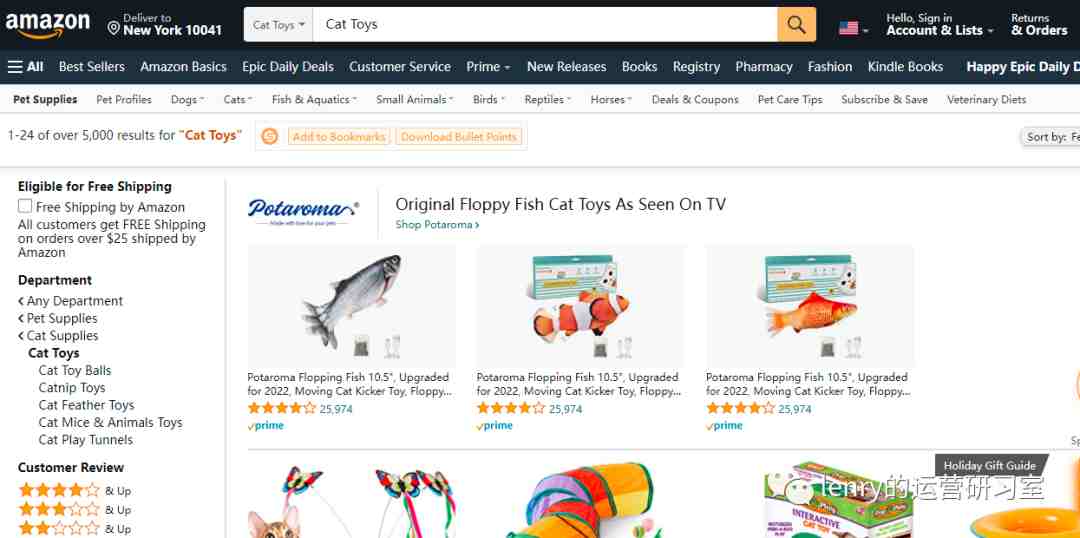The height and width of the screenshot is (538, 1080).
Task: Open the Cat Toys search category dropdown
Action: tap(278, 25)
